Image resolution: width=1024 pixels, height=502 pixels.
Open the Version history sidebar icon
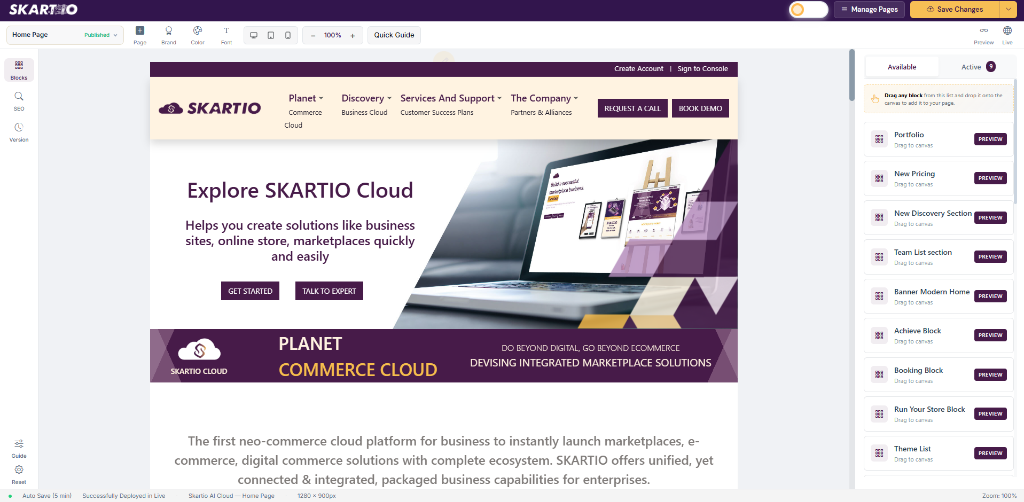19,132
